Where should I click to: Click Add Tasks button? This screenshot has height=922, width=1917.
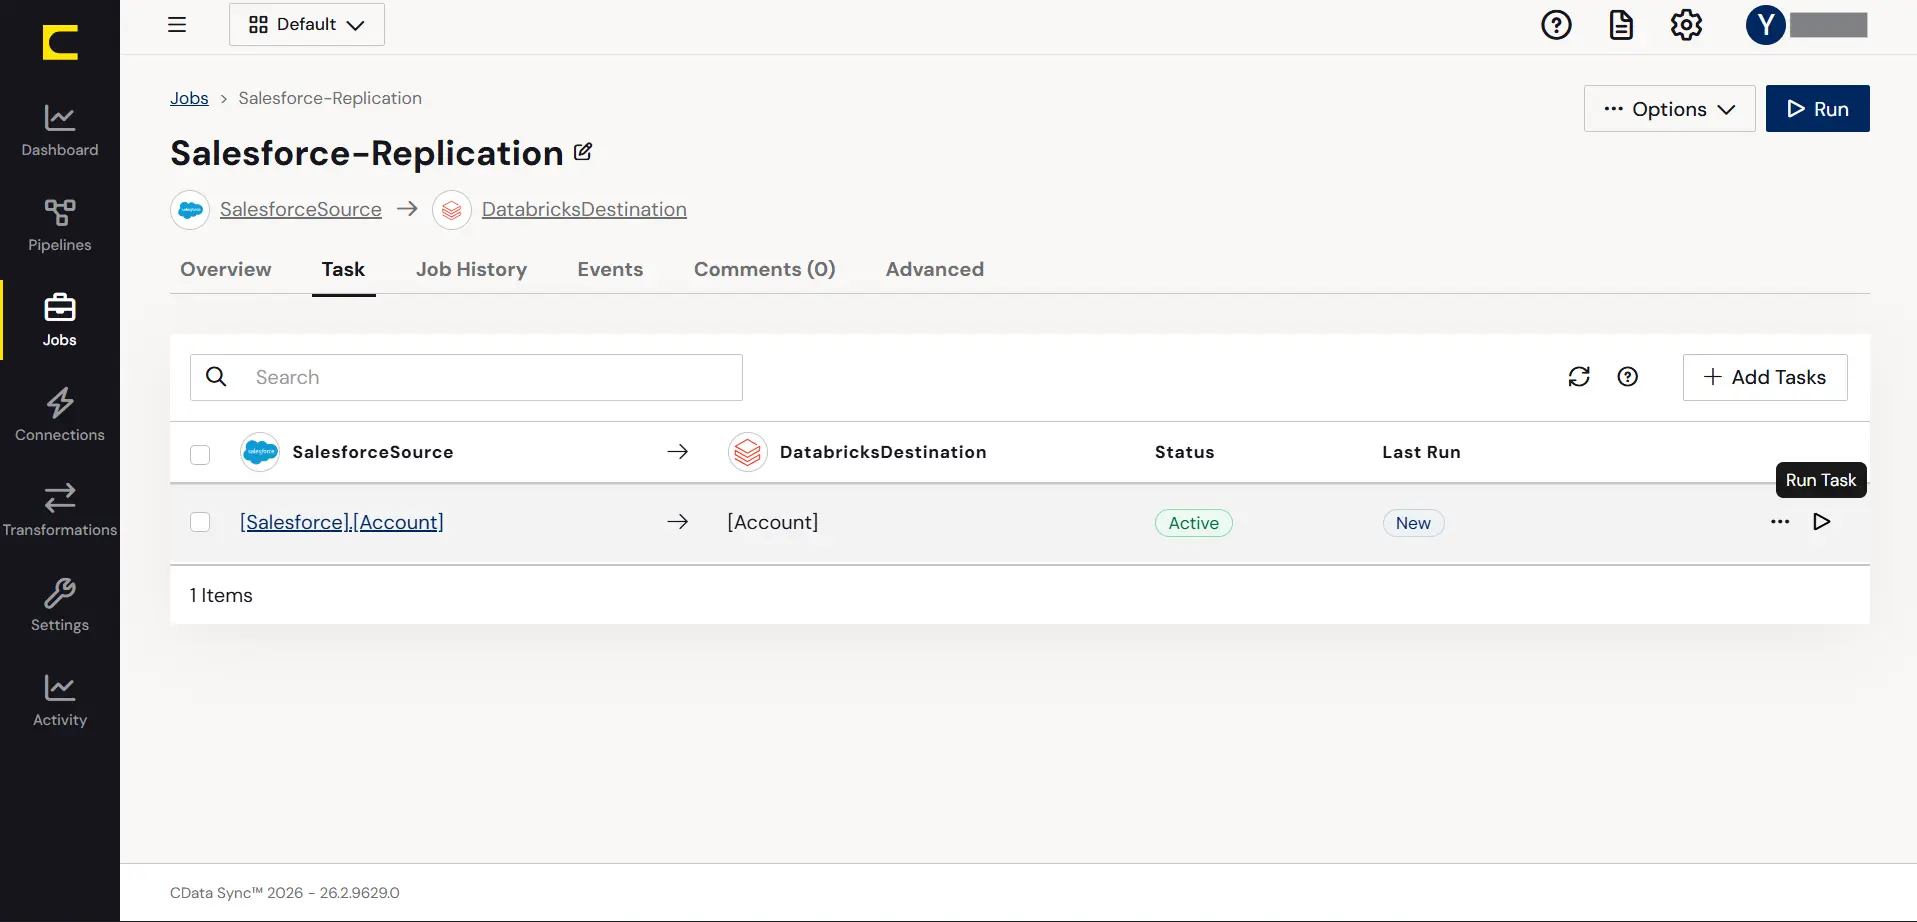pos(1765,377)
